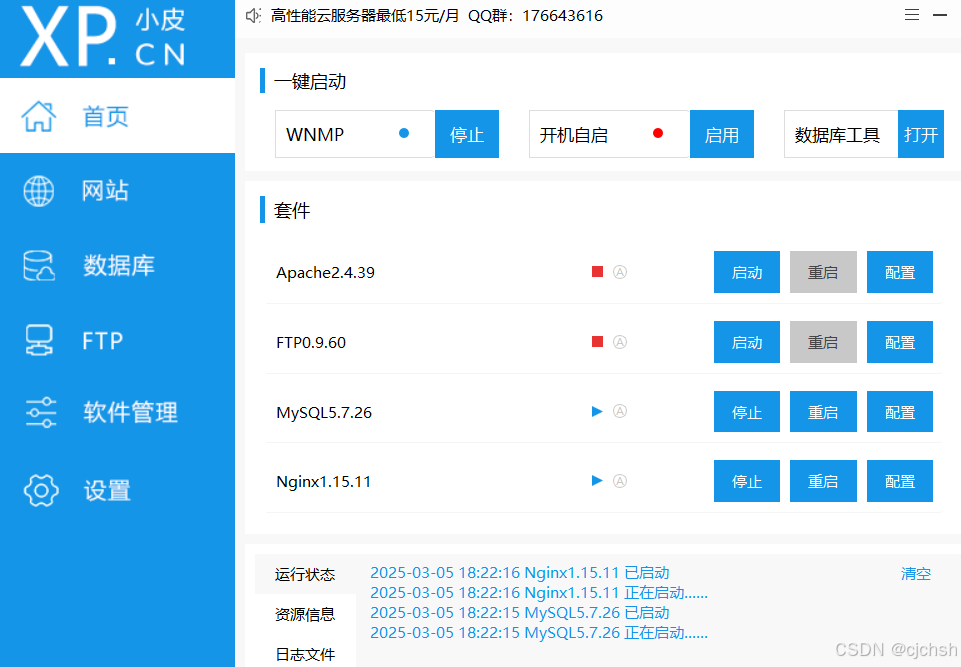The width and height of the screenshot is (961, 667).
Task: Open MySQL5.7.26 配置 settings
Action: pos(900,412)
